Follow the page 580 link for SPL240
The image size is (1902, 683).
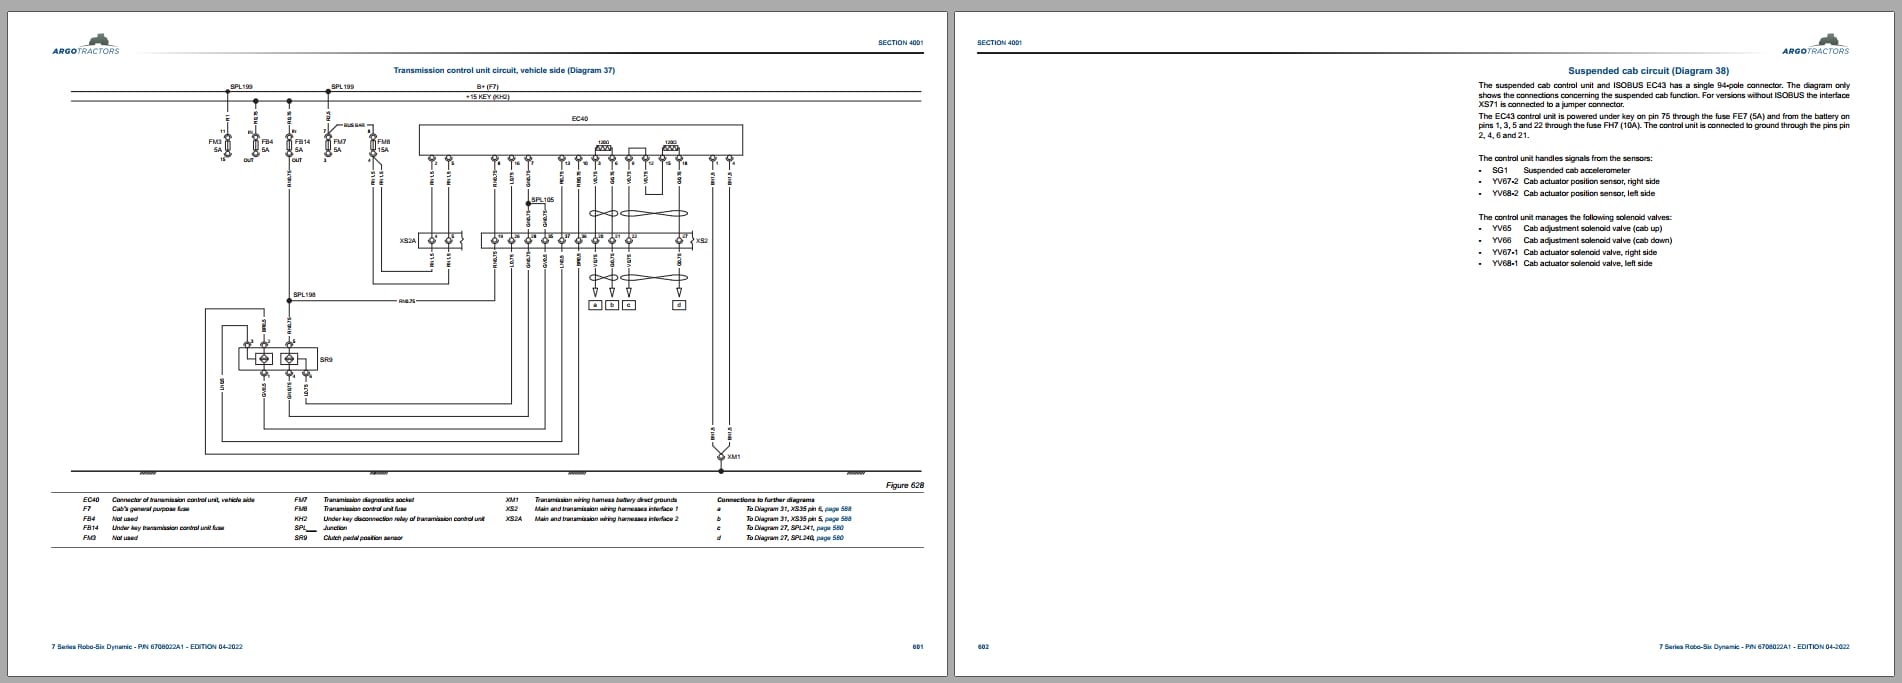click(830, 538)
